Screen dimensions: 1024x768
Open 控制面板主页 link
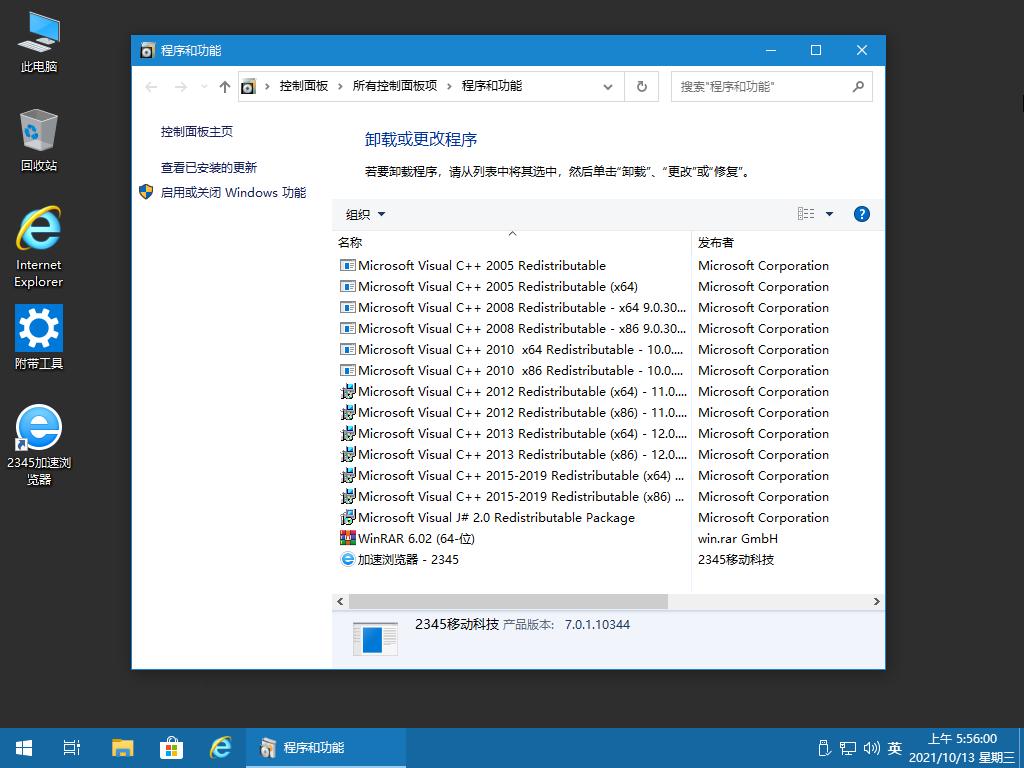[x=197, y=131]
